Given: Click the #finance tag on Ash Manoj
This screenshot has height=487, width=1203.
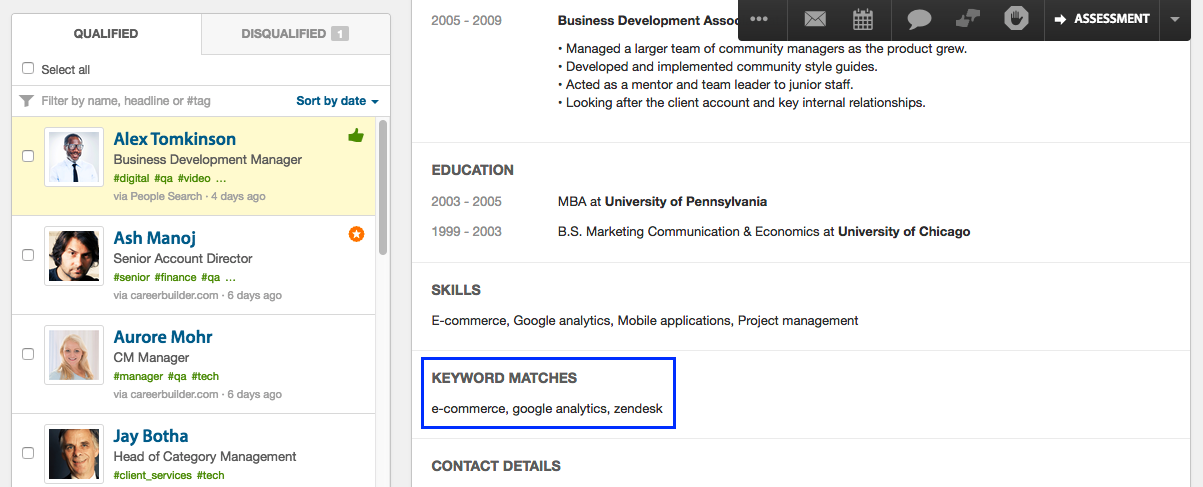Looking at the screenshot, I should click(x=175, y=278).
